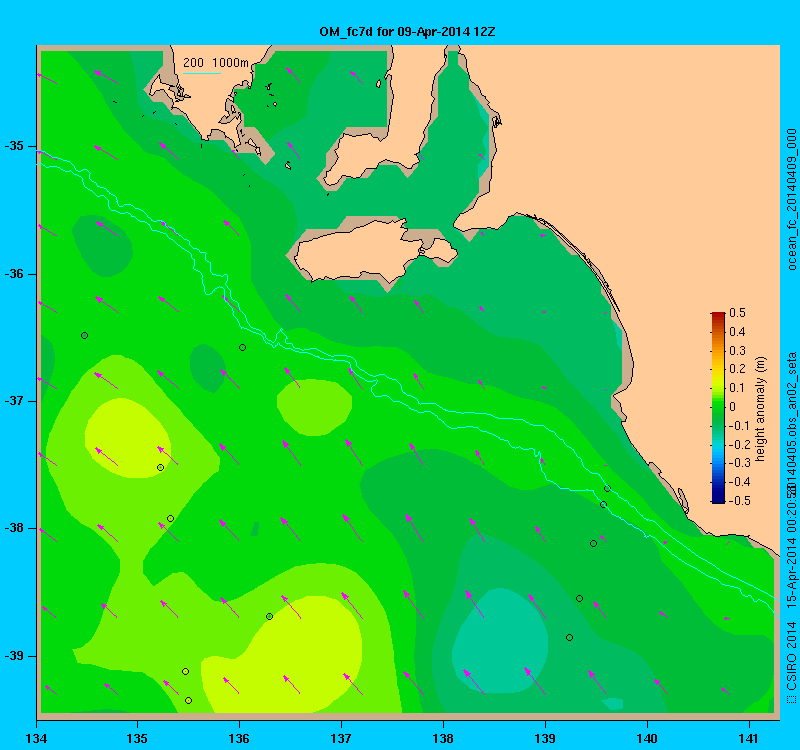Click colorbar tick label '0.4'
This screenshot has height=750, width=800.
pyautogui.click(x=737, y=332)
